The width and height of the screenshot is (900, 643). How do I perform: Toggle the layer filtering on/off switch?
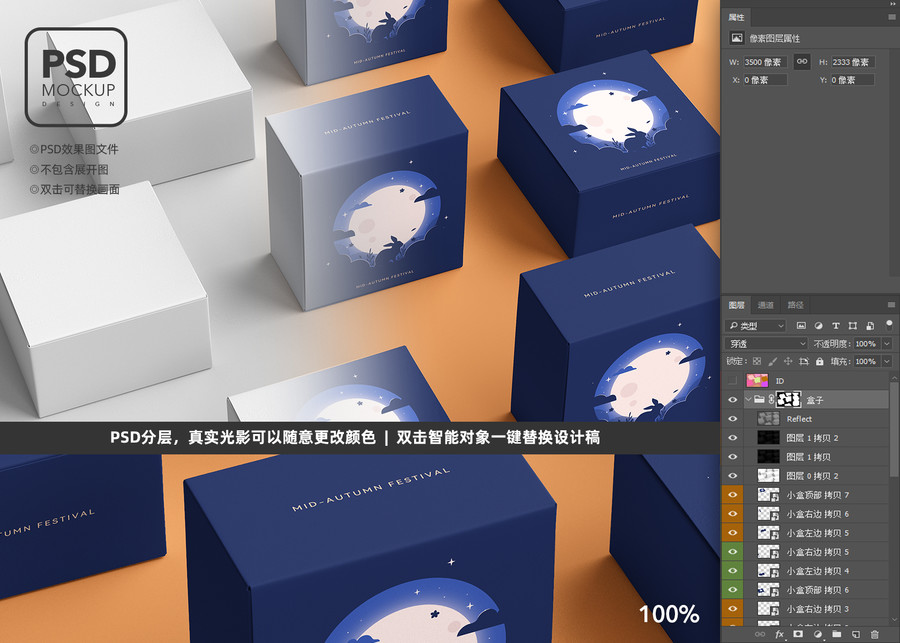pos(889,325)
